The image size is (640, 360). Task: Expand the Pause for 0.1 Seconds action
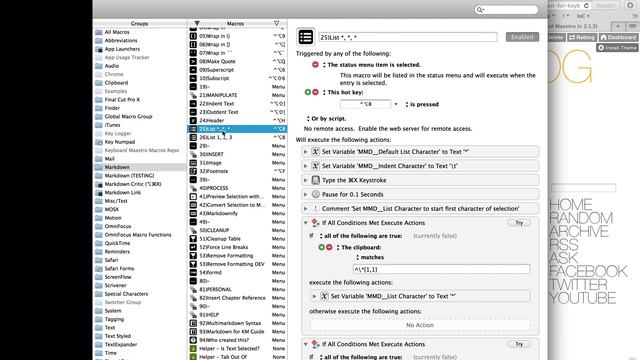[305, 194]
